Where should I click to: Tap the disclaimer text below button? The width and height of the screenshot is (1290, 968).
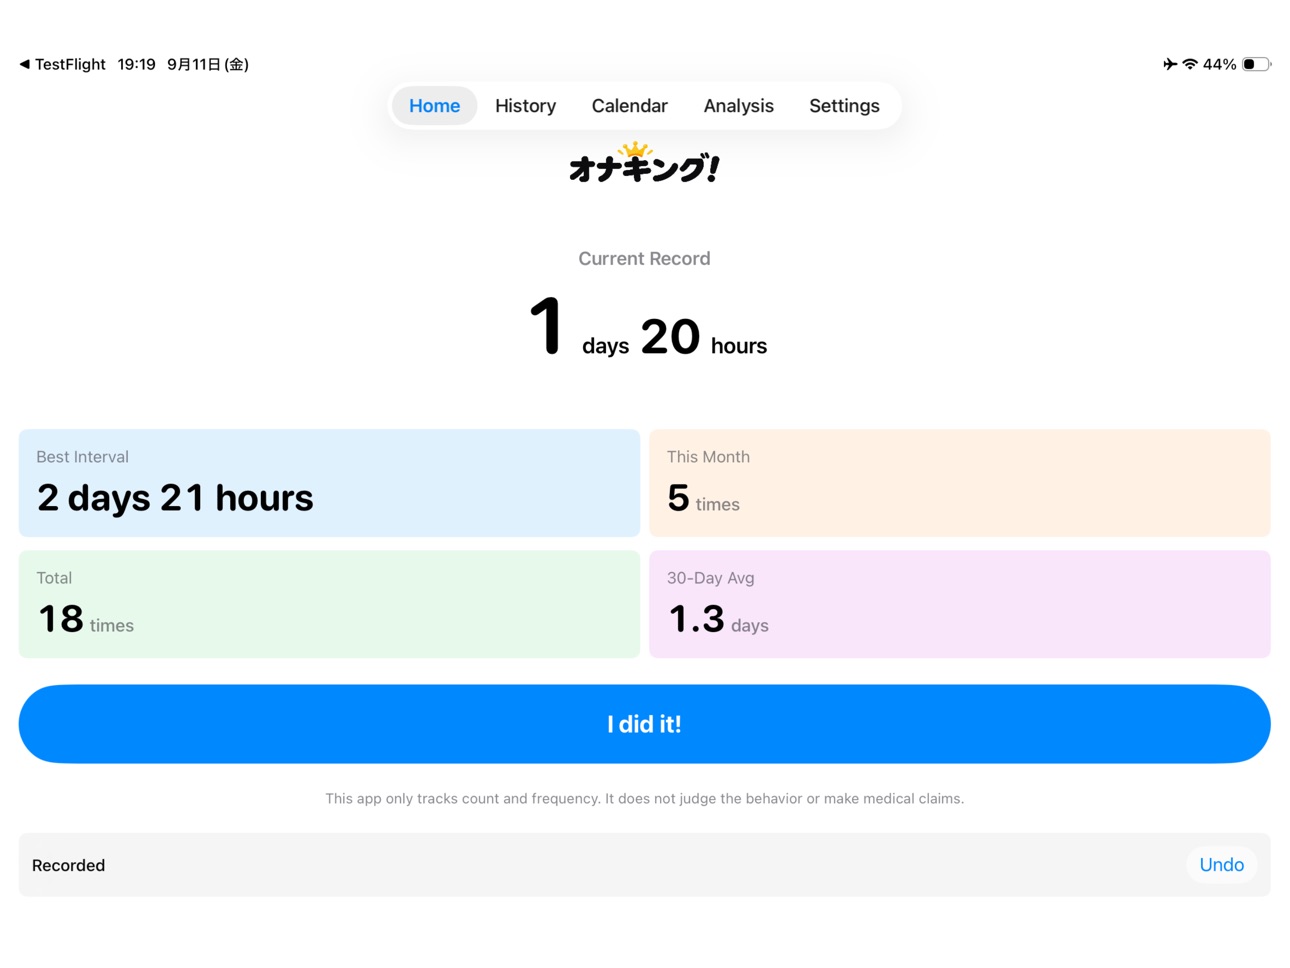644,798
